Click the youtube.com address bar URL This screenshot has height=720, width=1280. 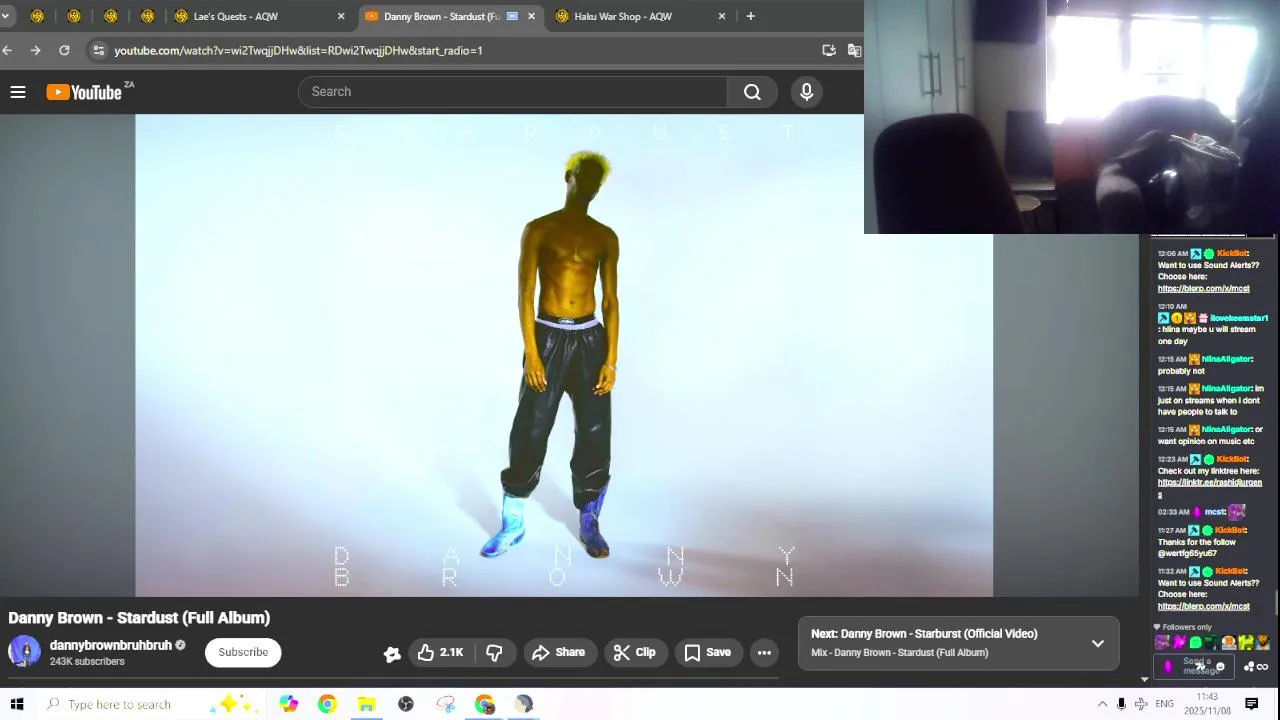click(298, 50)
